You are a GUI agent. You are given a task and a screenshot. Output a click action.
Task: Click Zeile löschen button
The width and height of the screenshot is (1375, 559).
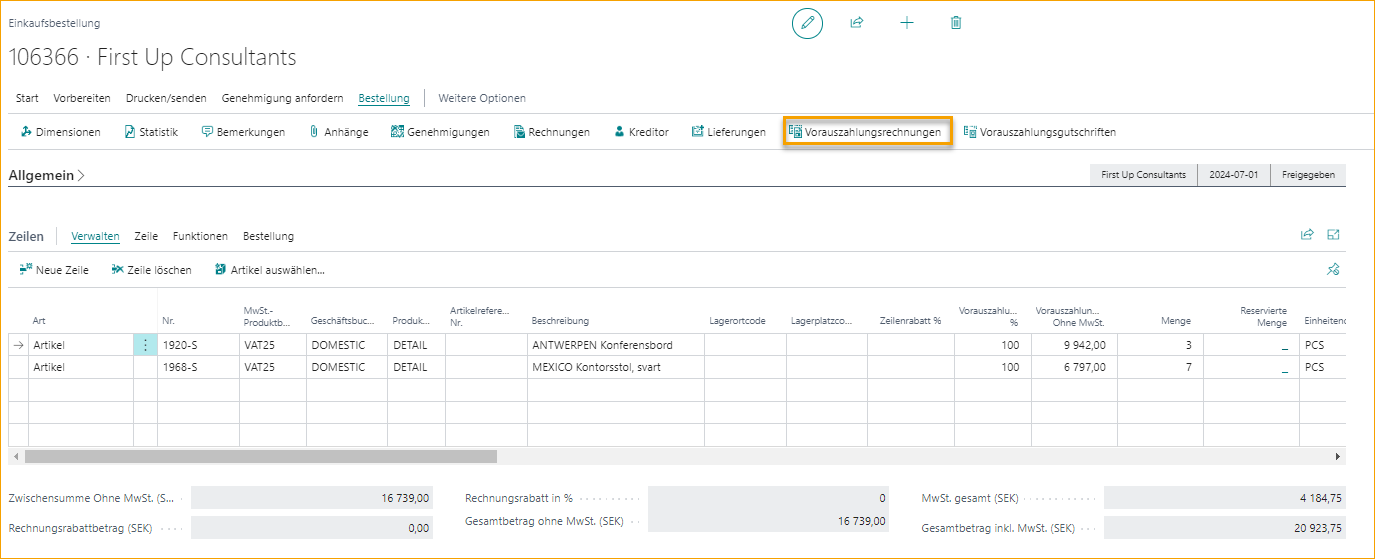pyautogui.click(x=151, y=270)
